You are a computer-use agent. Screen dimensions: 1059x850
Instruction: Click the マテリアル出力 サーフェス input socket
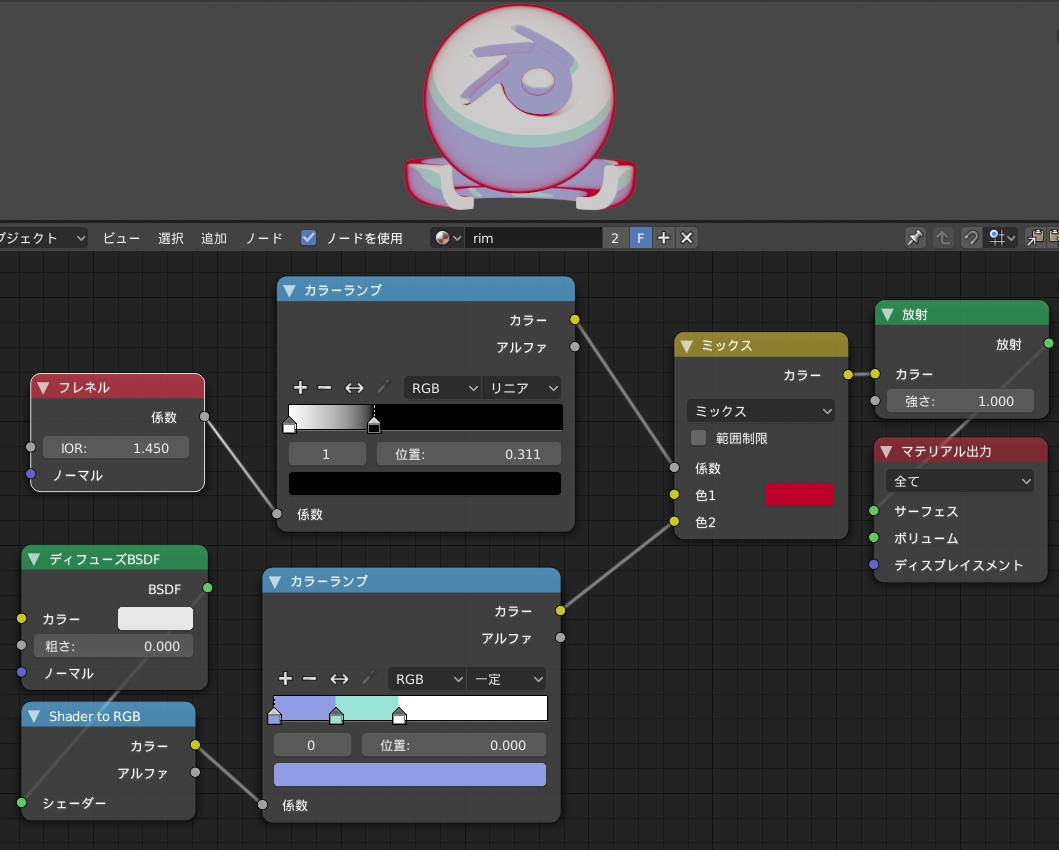(874, 510)
